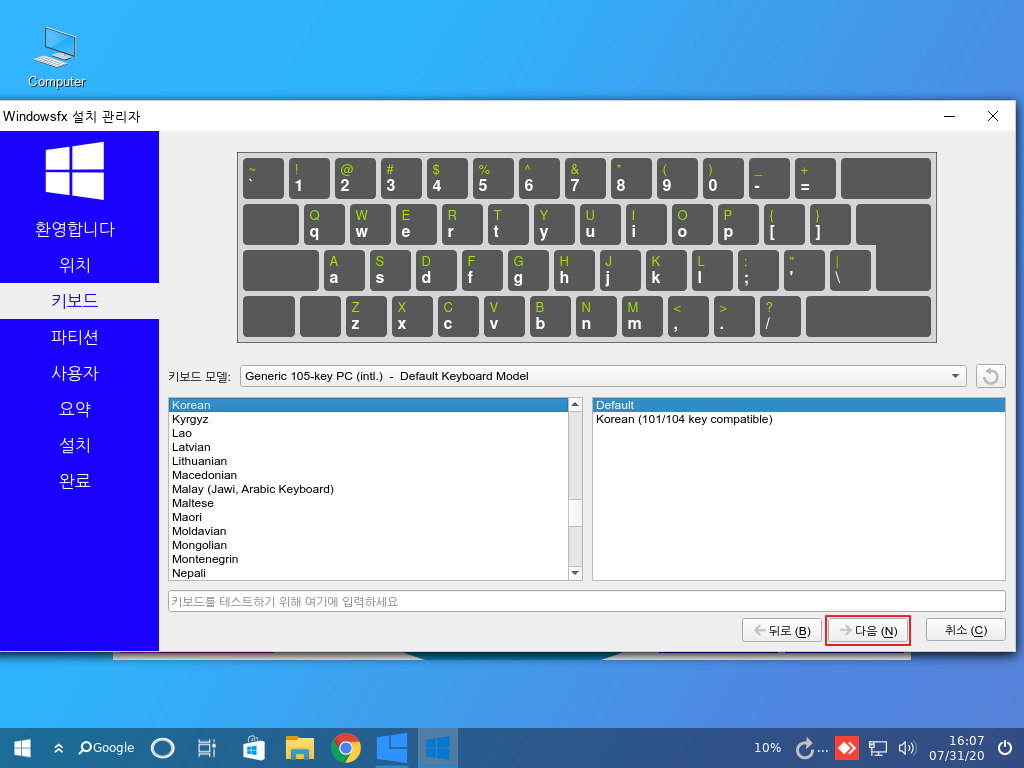Image resolution: width=1024 pixels, height=768 pixels.
Task: Close the Windowsfx installer window
Action: [x=993, y=116]
